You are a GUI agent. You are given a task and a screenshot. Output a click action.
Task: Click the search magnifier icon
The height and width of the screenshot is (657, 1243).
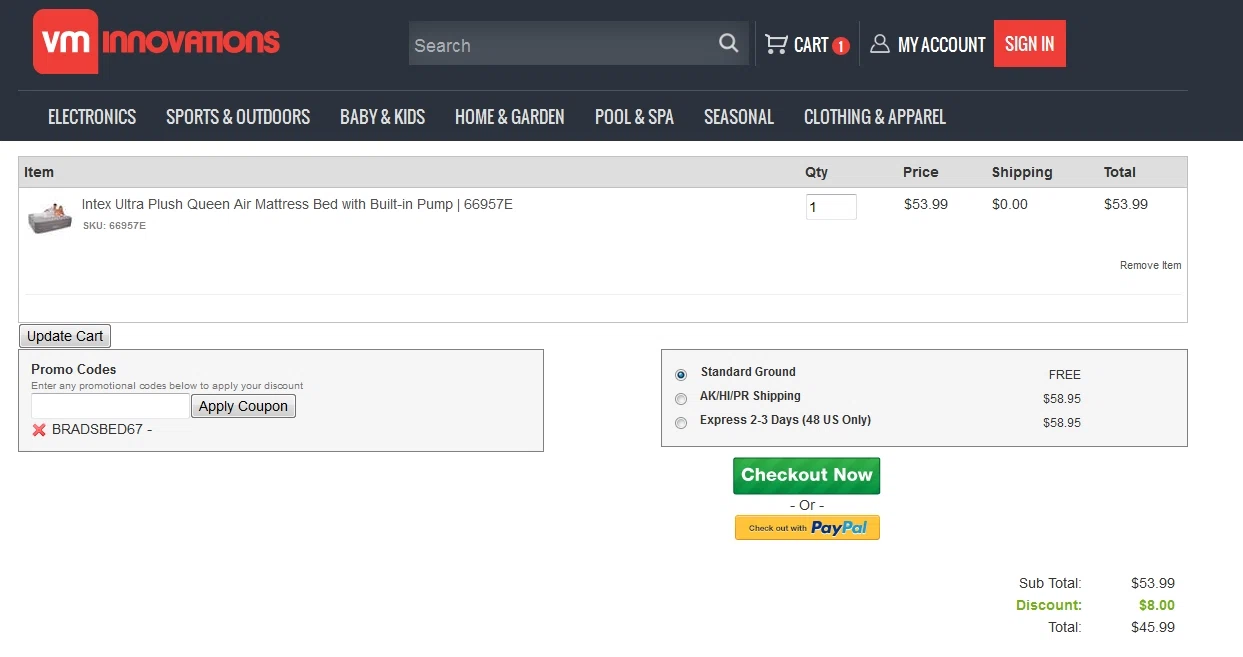click(728, 43)
